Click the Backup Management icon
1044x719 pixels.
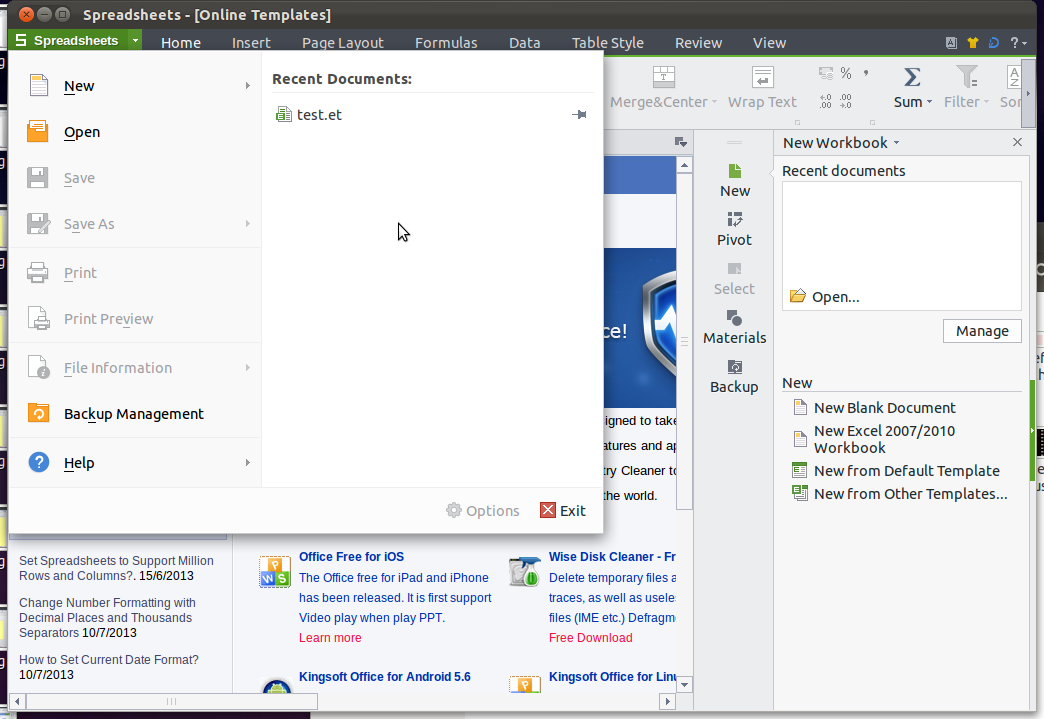(38, 413)
